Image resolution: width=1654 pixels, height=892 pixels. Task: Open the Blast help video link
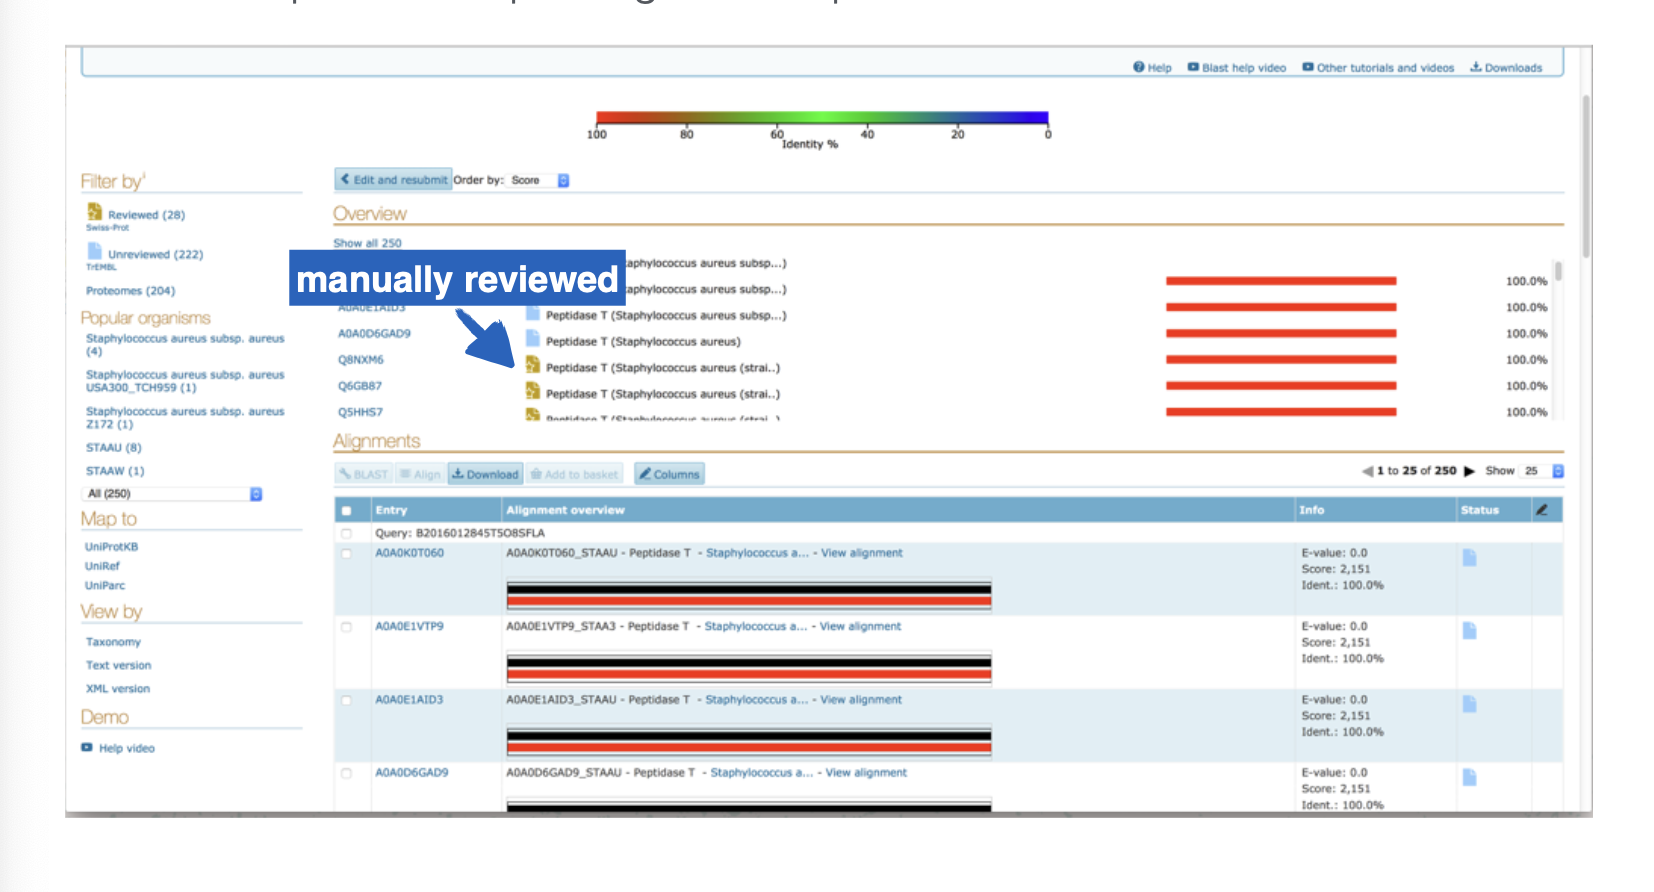tap(1243, 68)
